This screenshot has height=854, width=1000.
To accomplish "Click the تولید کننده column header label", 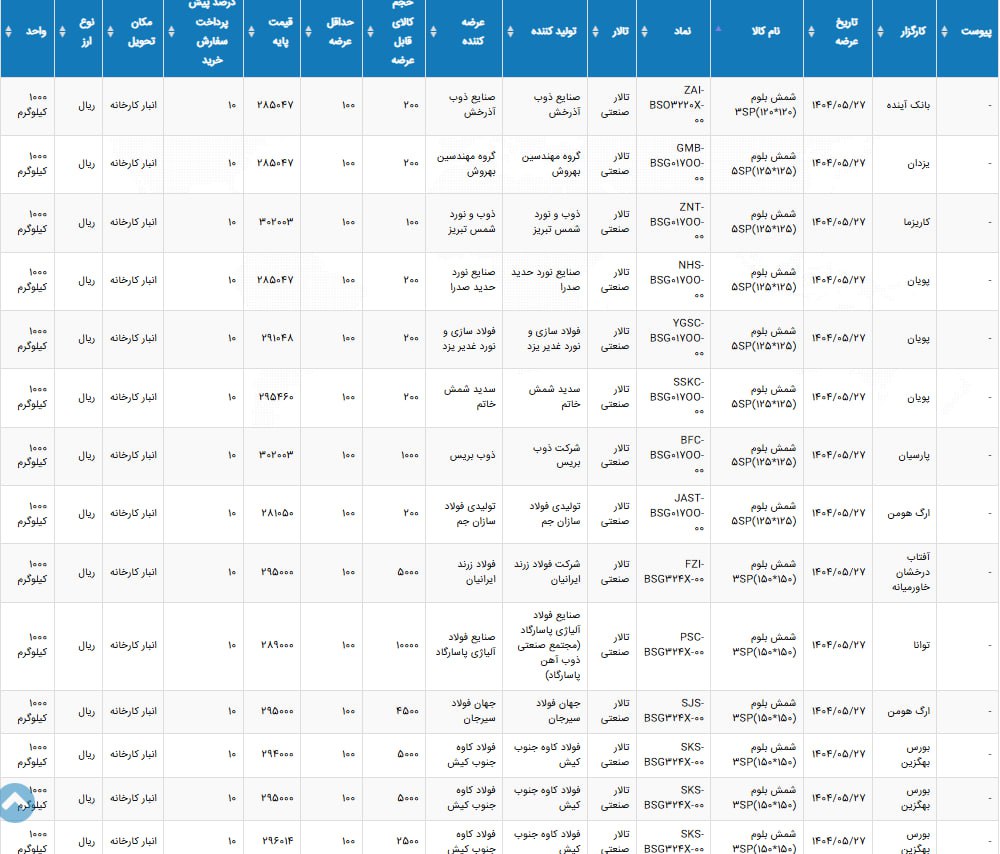I will coord(554,31).
